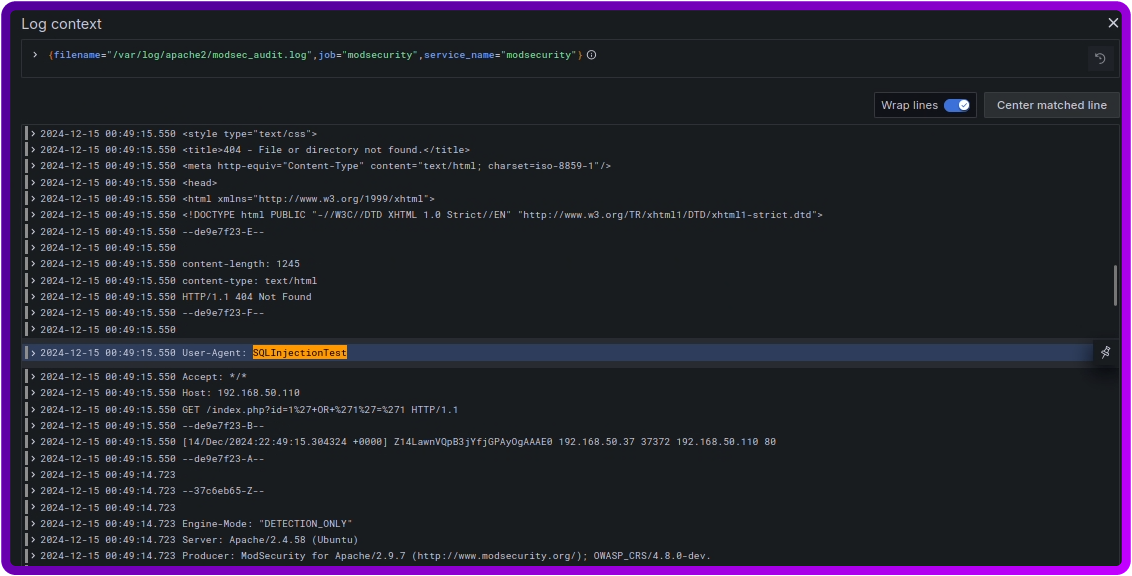Screen dimensions: 1132x576
Task: Expand the 404 title log row
Action: click(x=33, y=149)
